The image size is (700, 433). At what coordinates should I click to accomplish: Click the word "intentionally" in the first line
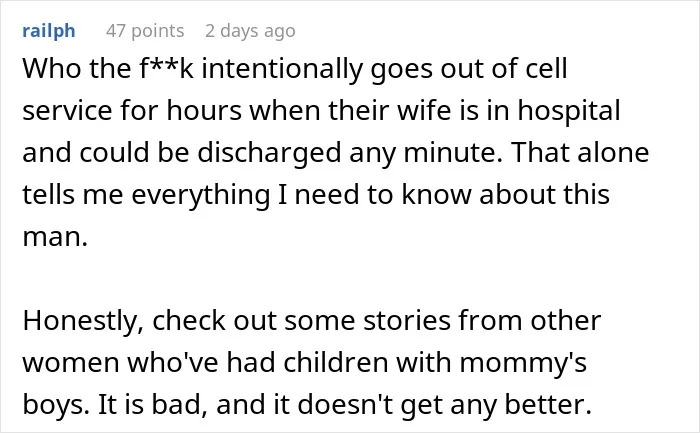pyautogui.click(x=282, y=70)
